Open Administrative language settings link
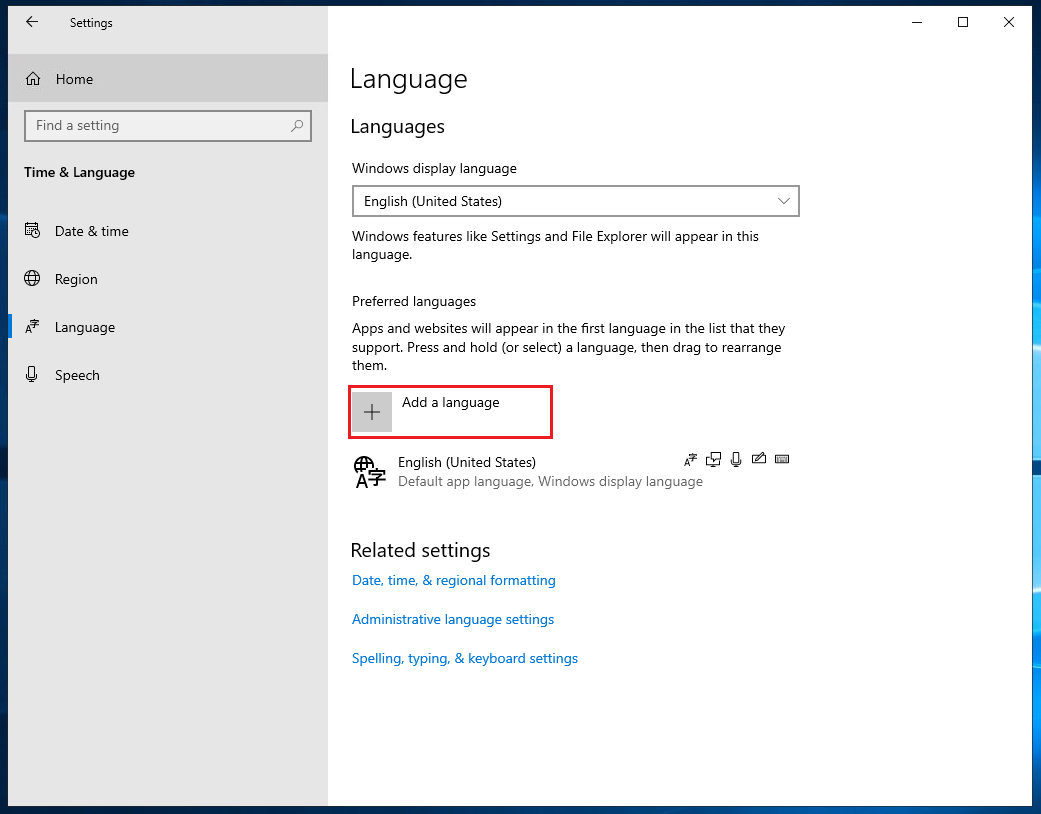This screenshot has height=814, width=1041. pos(453,619)
